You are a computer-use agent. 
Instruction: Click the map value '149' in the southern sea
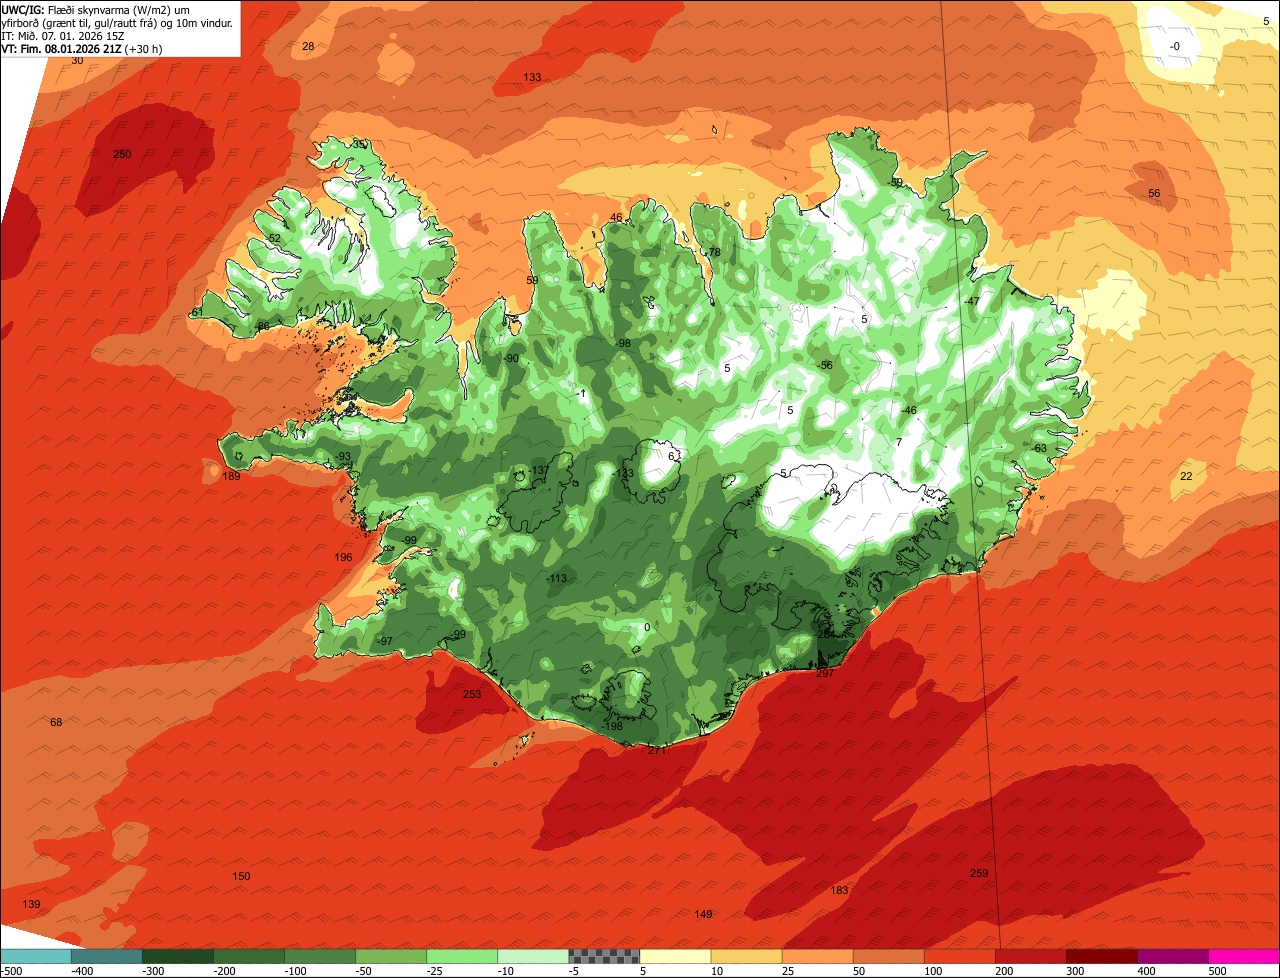tap(703, 914)
